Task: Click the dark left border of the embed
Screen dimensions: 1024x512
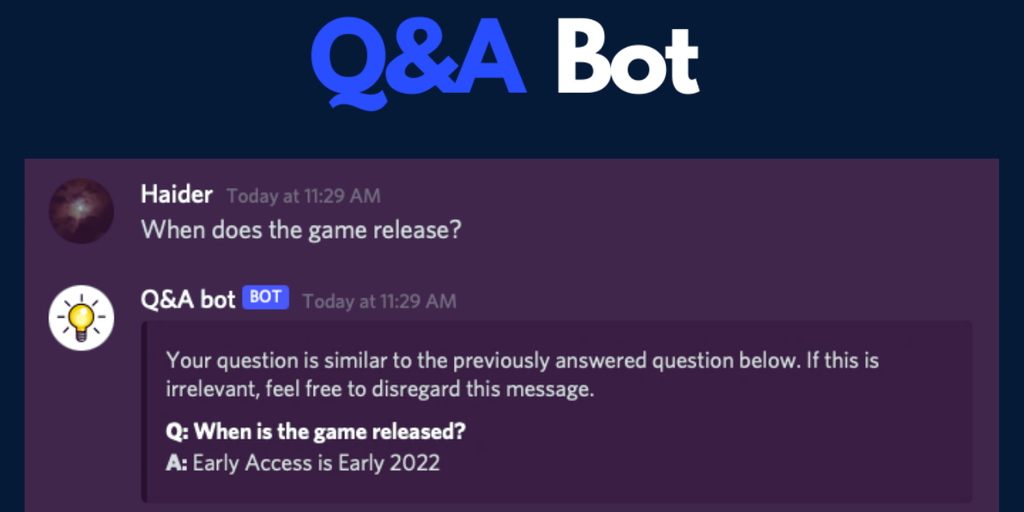Action: pyautogui.click(x=145, y=411)
